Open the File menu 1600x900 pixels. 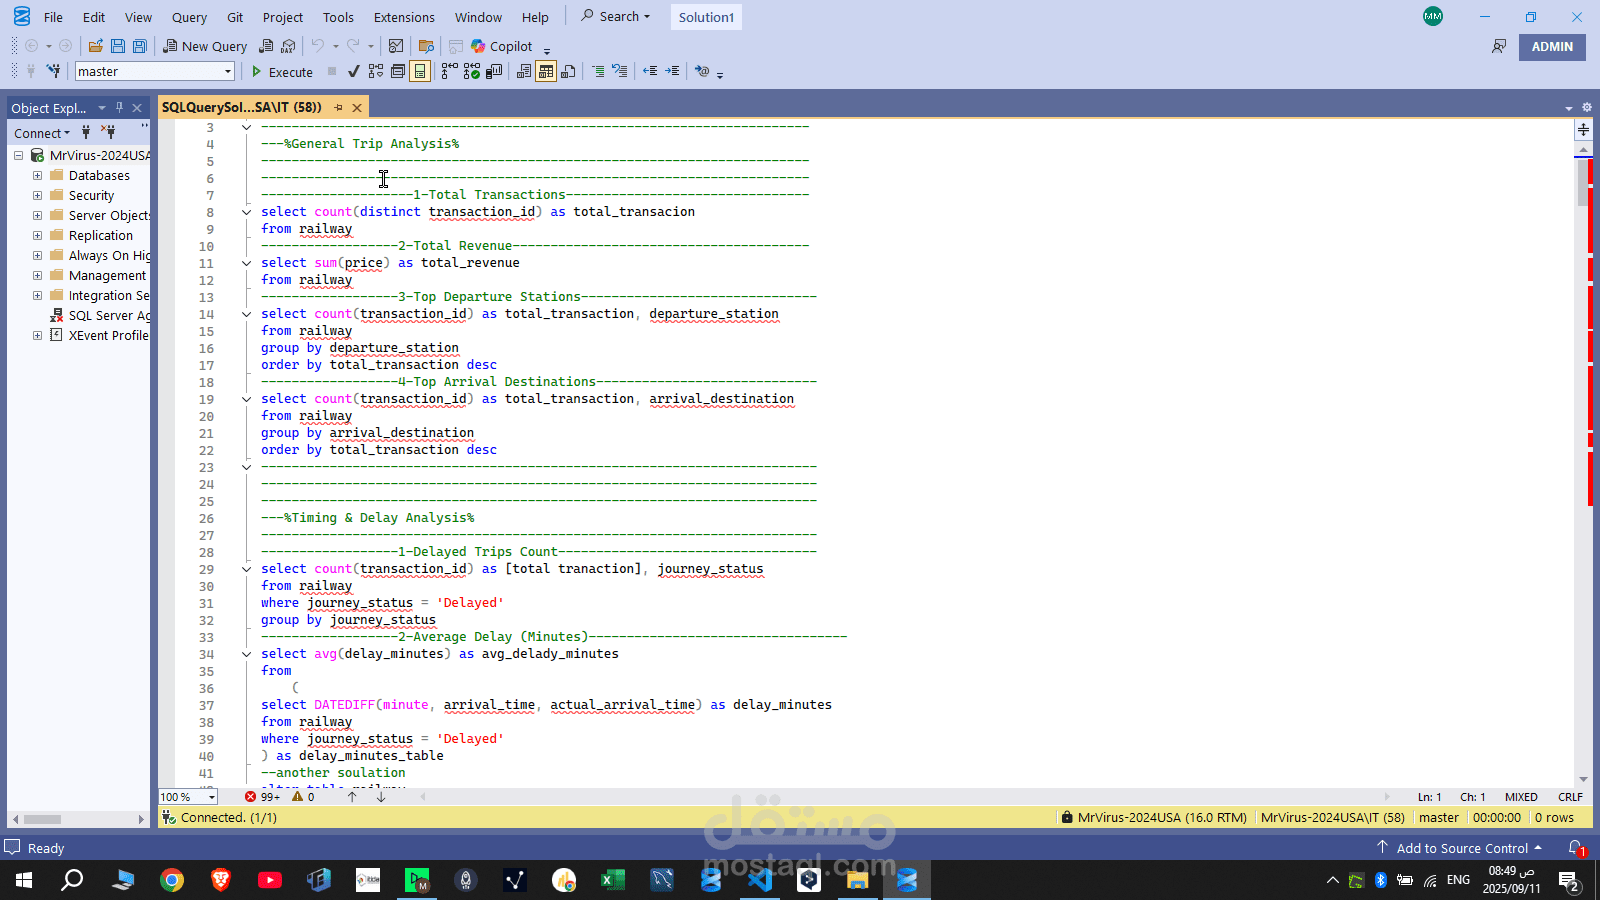53,17
